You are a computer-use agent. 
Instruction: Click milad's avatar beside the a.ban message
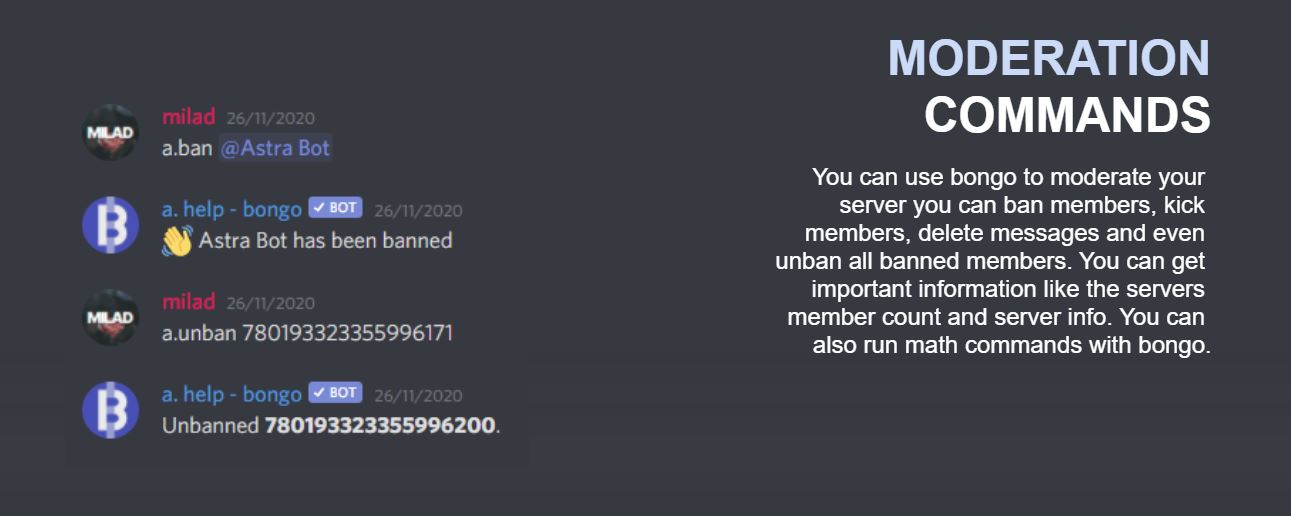click(110, 132)
